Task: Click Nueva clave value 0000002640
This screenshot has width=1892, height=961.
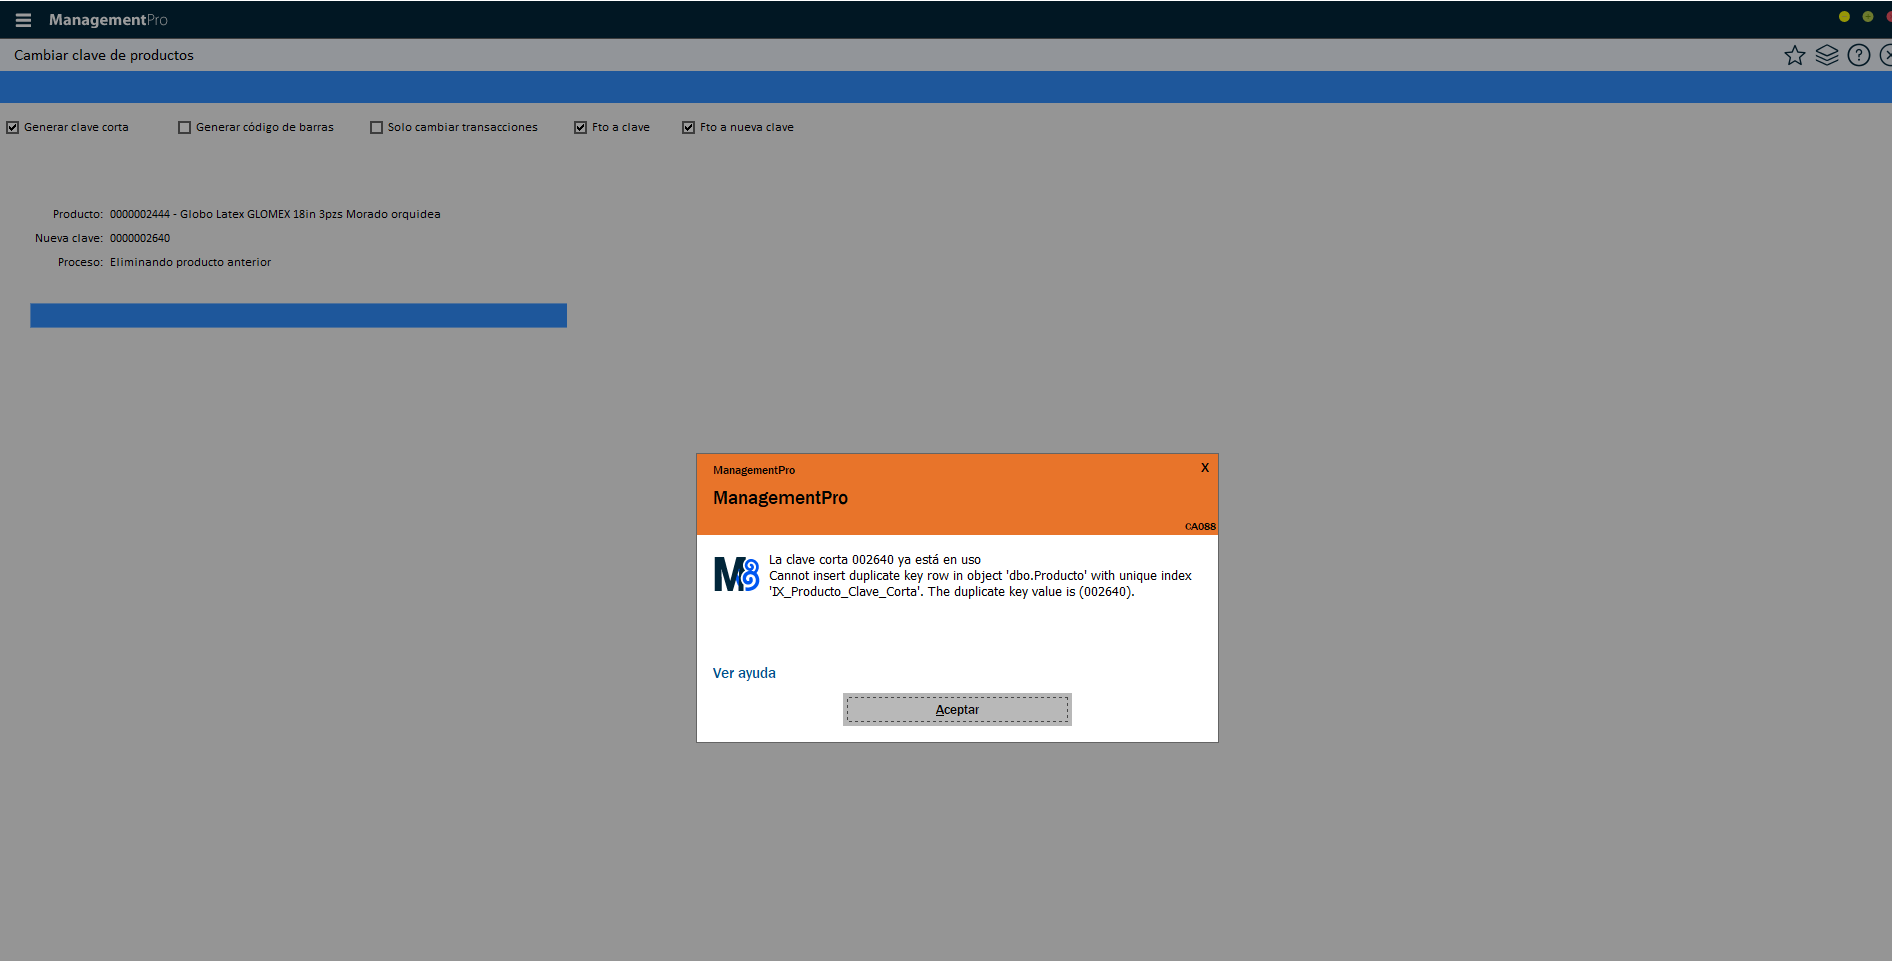Action: (140, 238)
